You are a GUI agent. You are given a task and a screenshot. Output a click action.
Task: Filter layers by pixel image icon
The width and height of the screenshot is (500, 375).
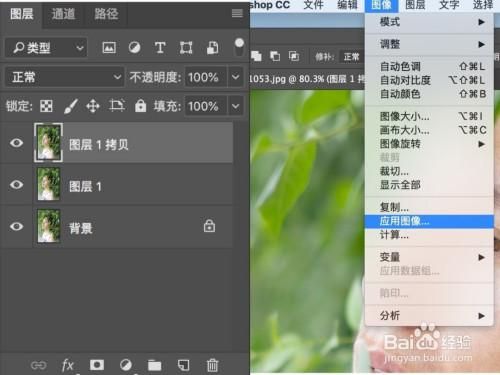[x=109, y=48]
